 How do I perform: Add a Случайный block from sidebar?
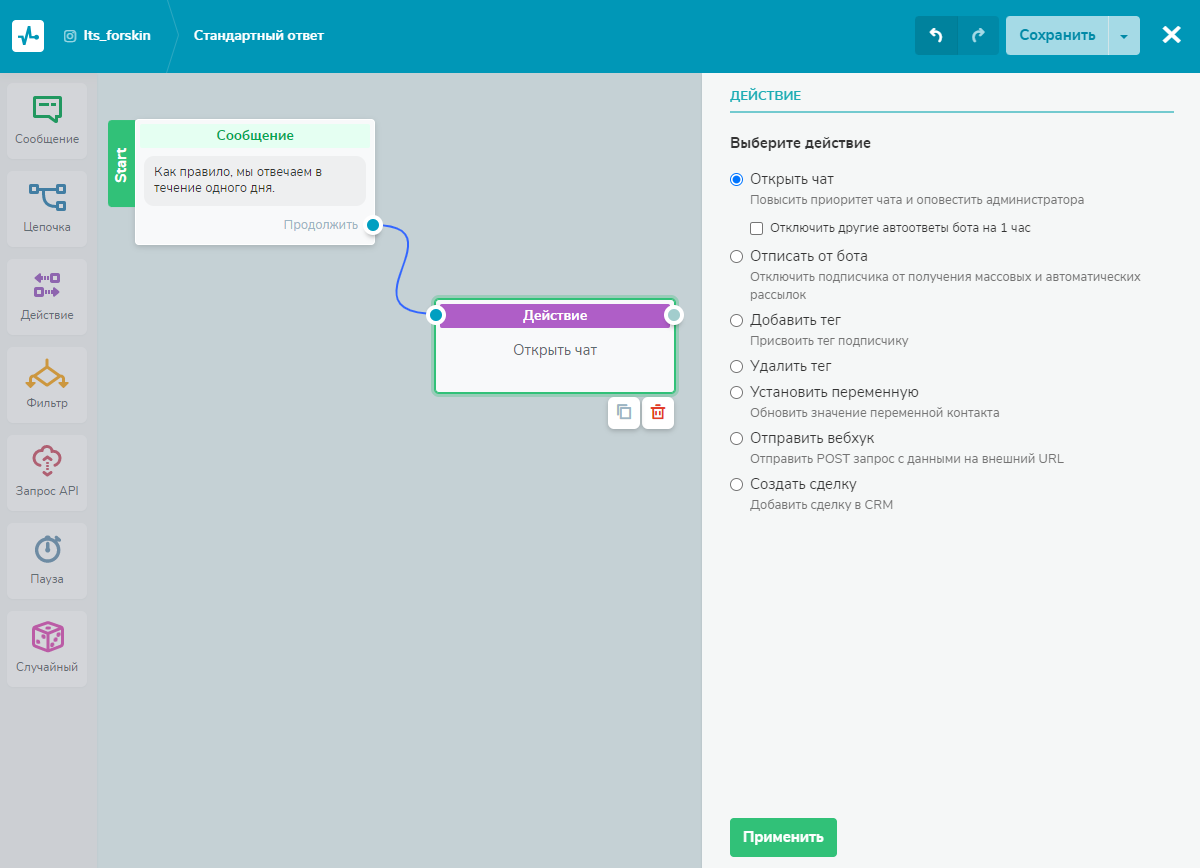47,648
